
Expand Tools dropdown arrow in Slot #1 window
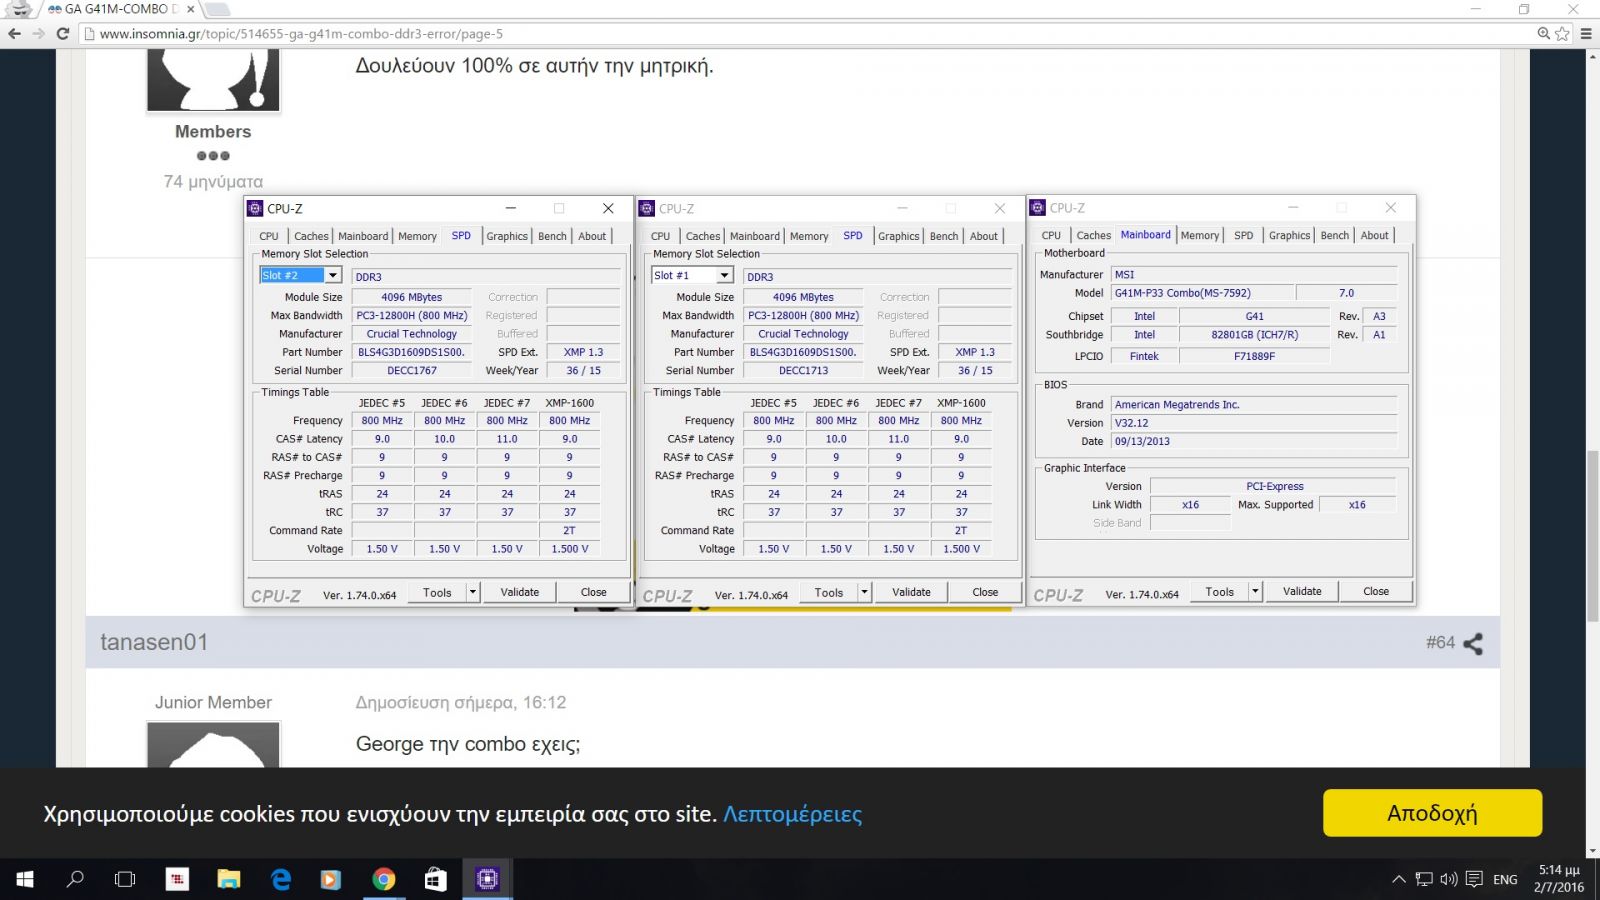point(865,592)
